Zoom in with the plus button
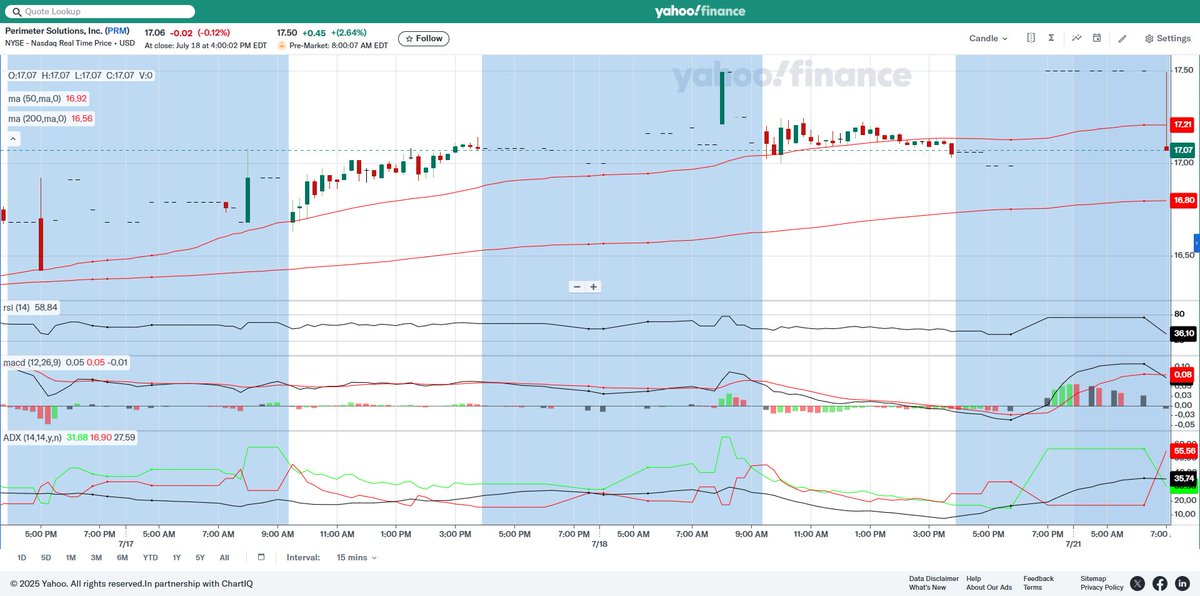This screenshot has width=1200, height=596. coord(593,287)
